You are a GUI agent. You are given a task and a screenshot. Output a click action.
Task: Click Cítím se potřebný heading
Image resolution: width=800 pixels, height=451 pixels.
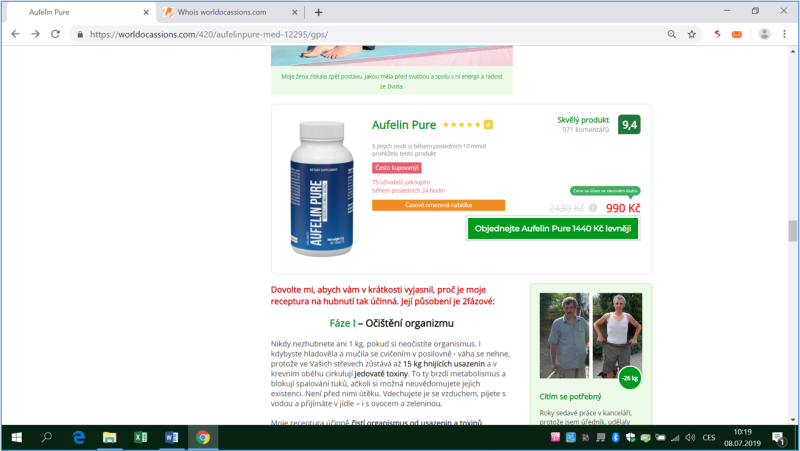[x=570, y=396]
